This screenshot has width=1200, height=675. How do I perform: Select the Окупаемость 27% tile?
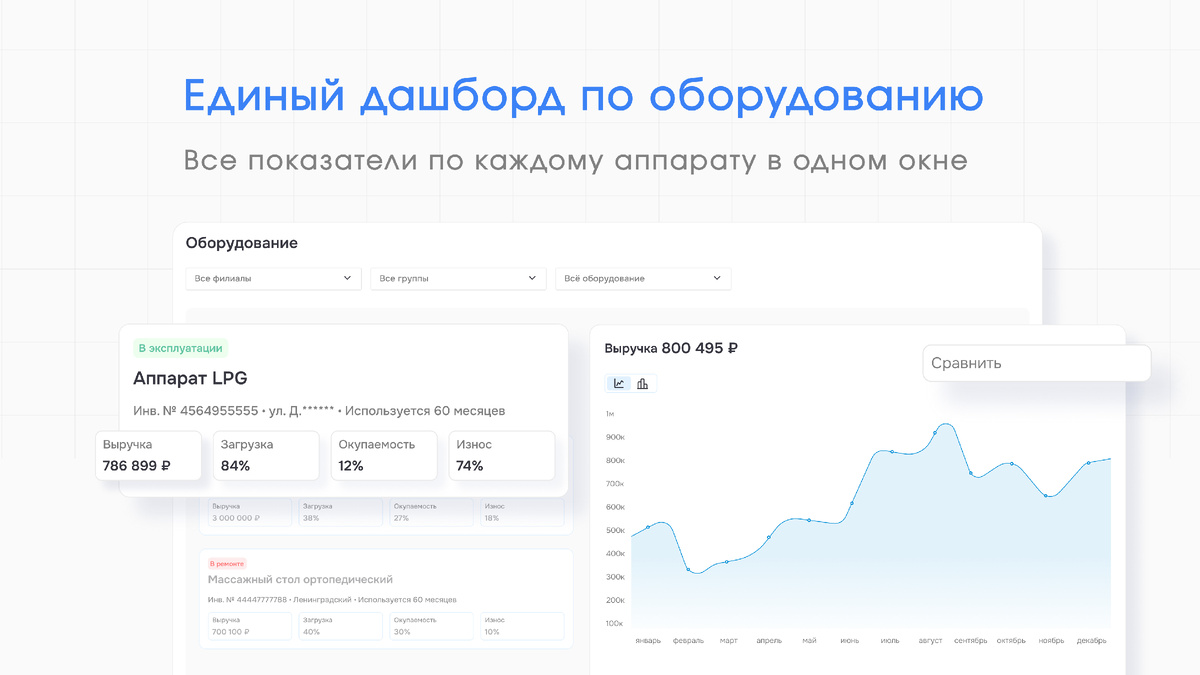click(431, 512)
